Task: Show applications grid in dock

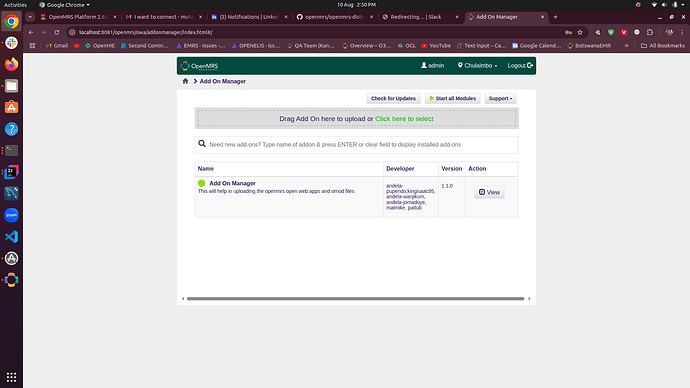Action: tap(11, 377)
